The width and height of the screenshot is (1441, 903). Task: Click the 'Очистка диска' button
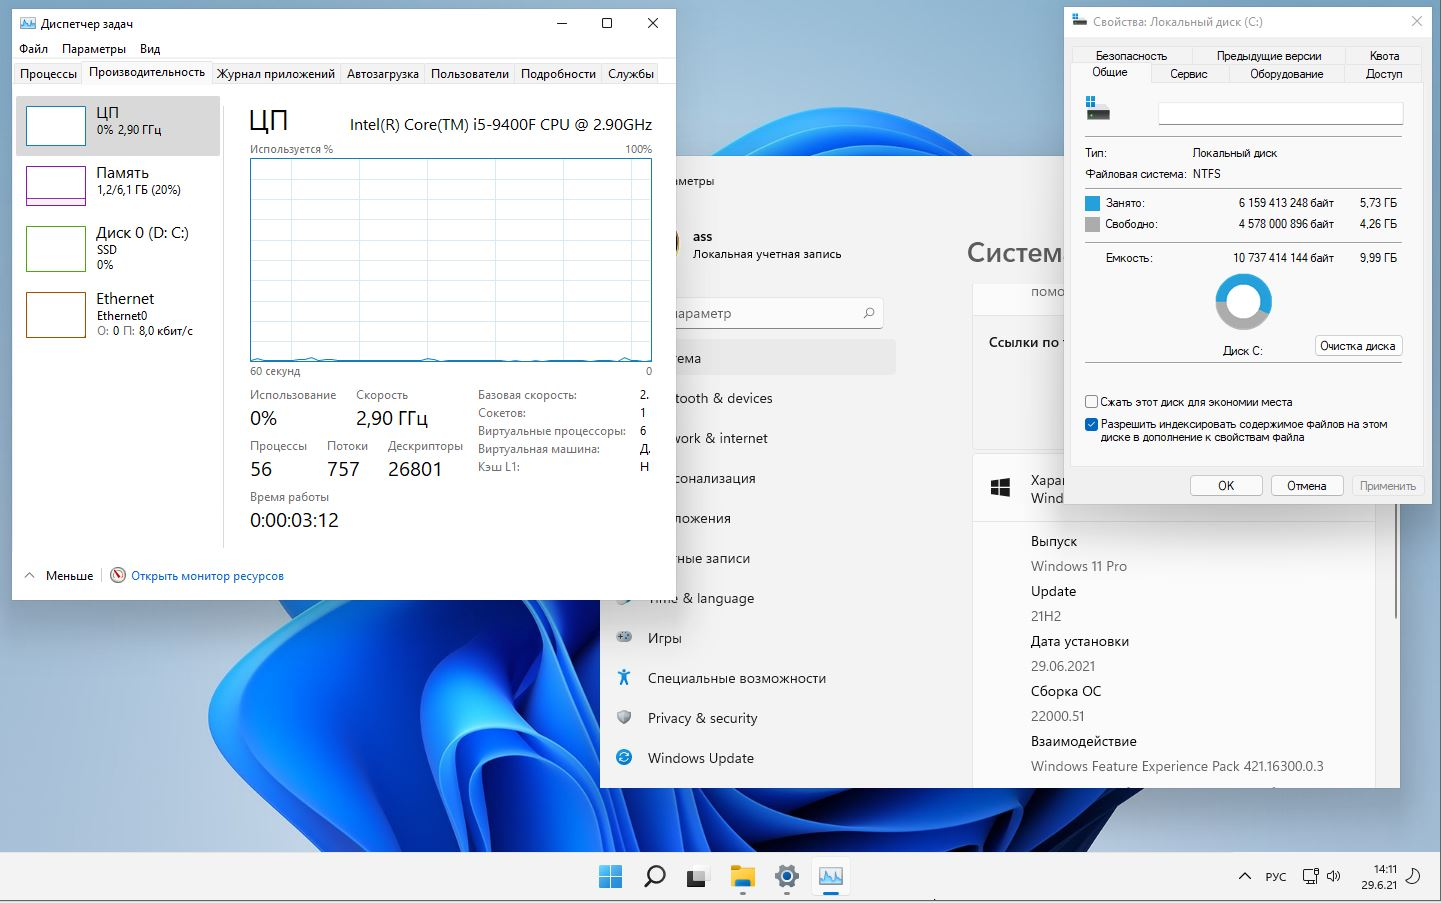(1357, 346)
